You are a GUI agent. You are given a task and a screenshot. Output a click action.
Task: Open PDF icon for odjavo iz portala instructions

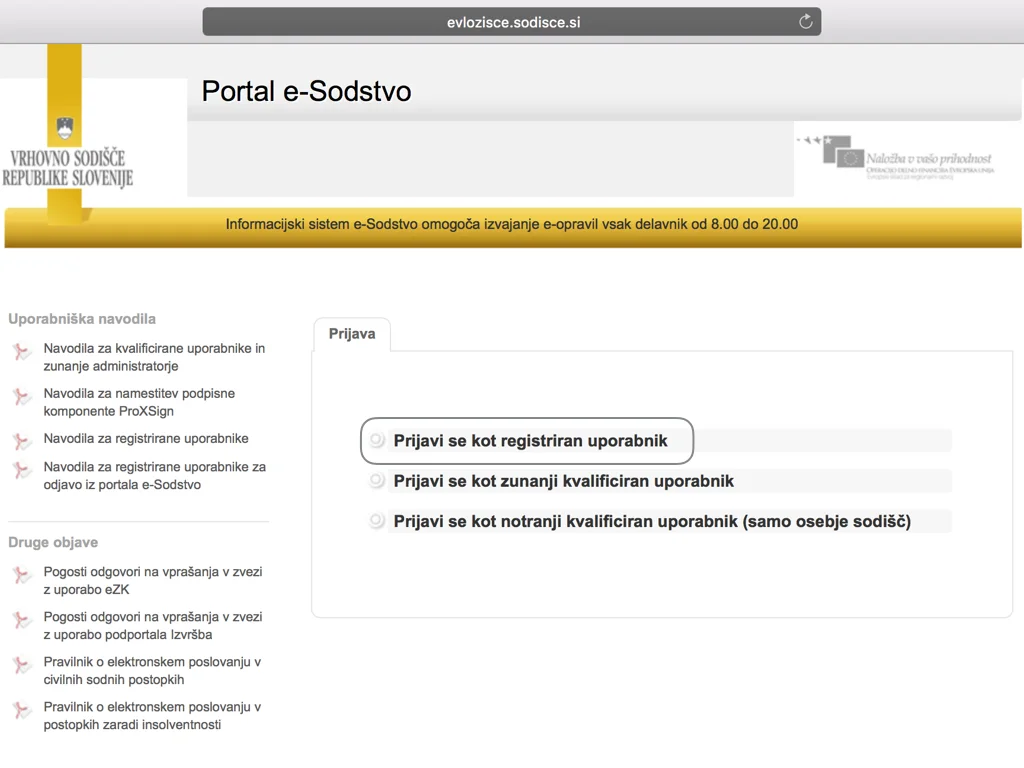[22, 470]
